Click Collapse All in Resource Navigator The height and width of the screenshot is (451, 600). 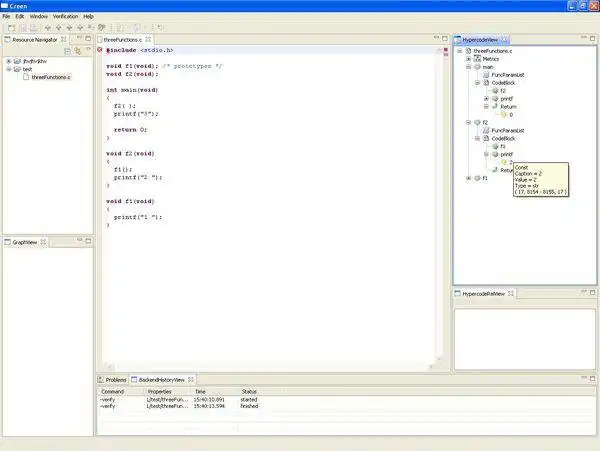click(x=67, y=51)
